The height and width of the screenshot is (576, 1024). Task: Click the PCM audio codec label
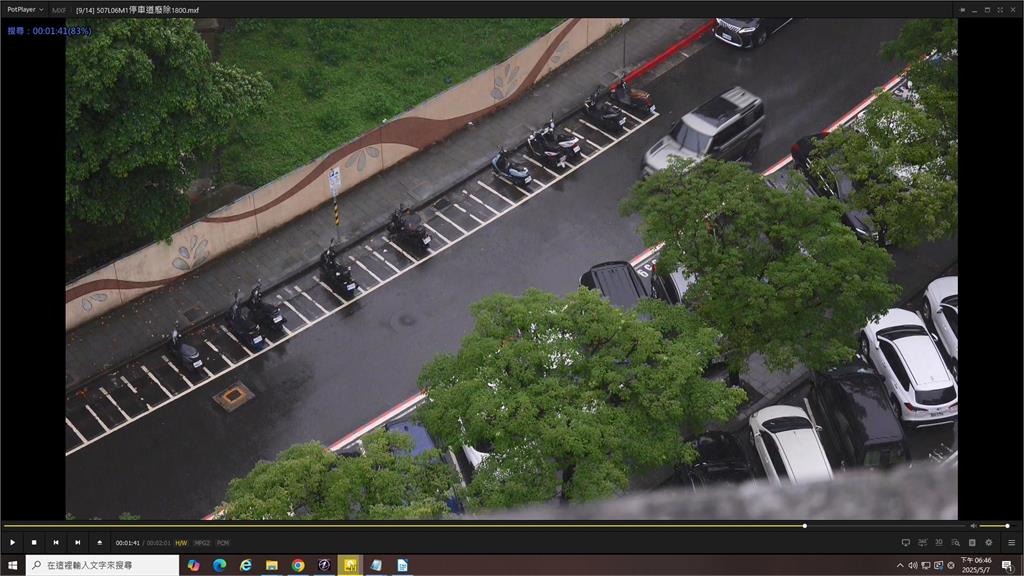222,543
